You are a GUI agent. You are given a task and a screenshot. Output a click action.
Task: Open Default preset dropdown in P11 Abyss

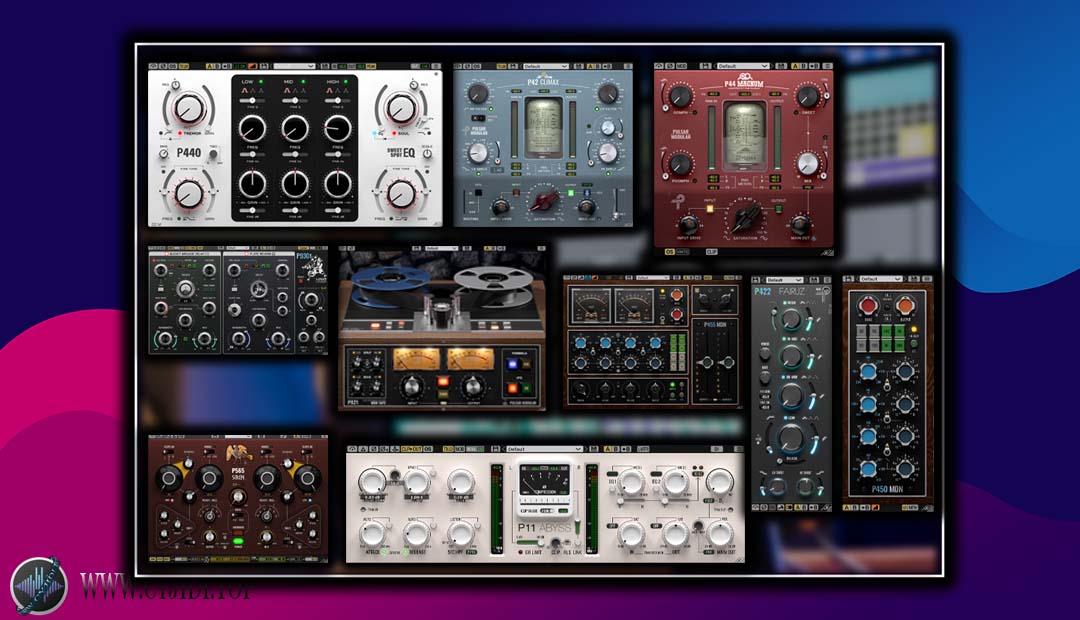pos(544,449)
